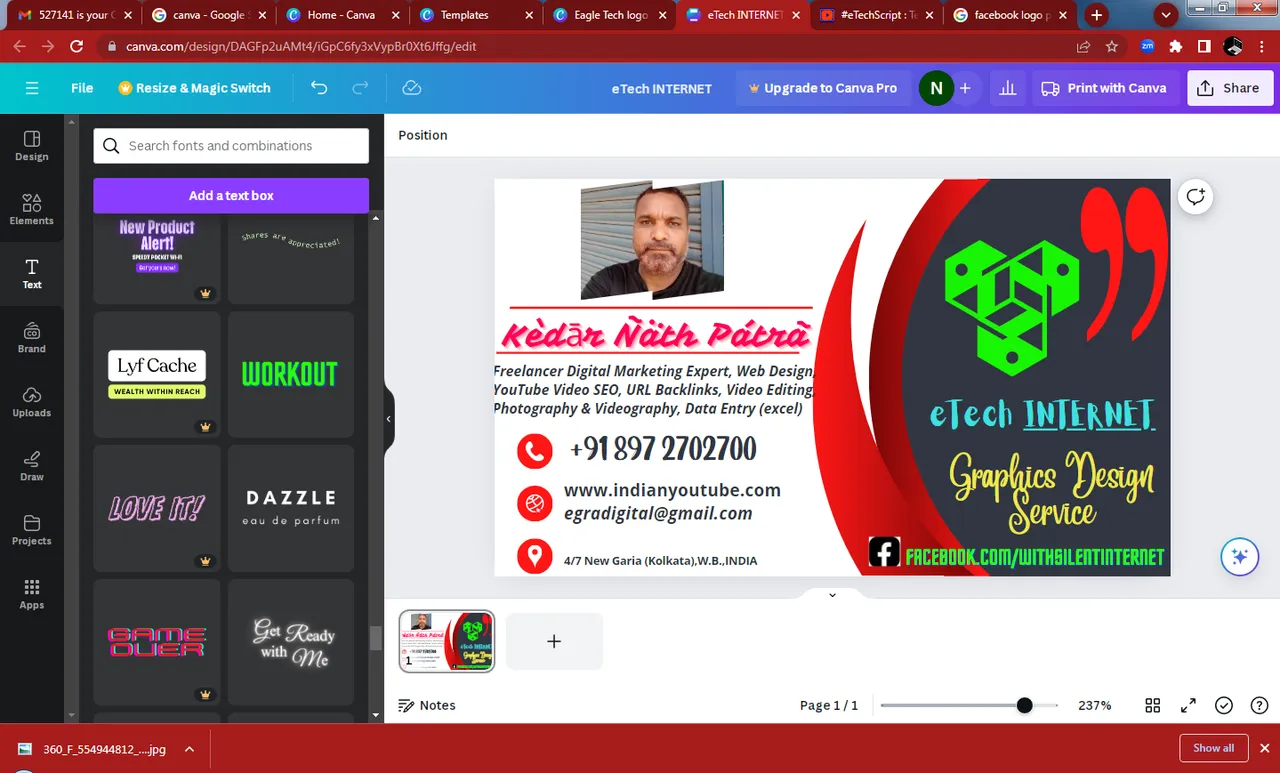Open the analytics bar chart icon

[x=1008, y=88]
